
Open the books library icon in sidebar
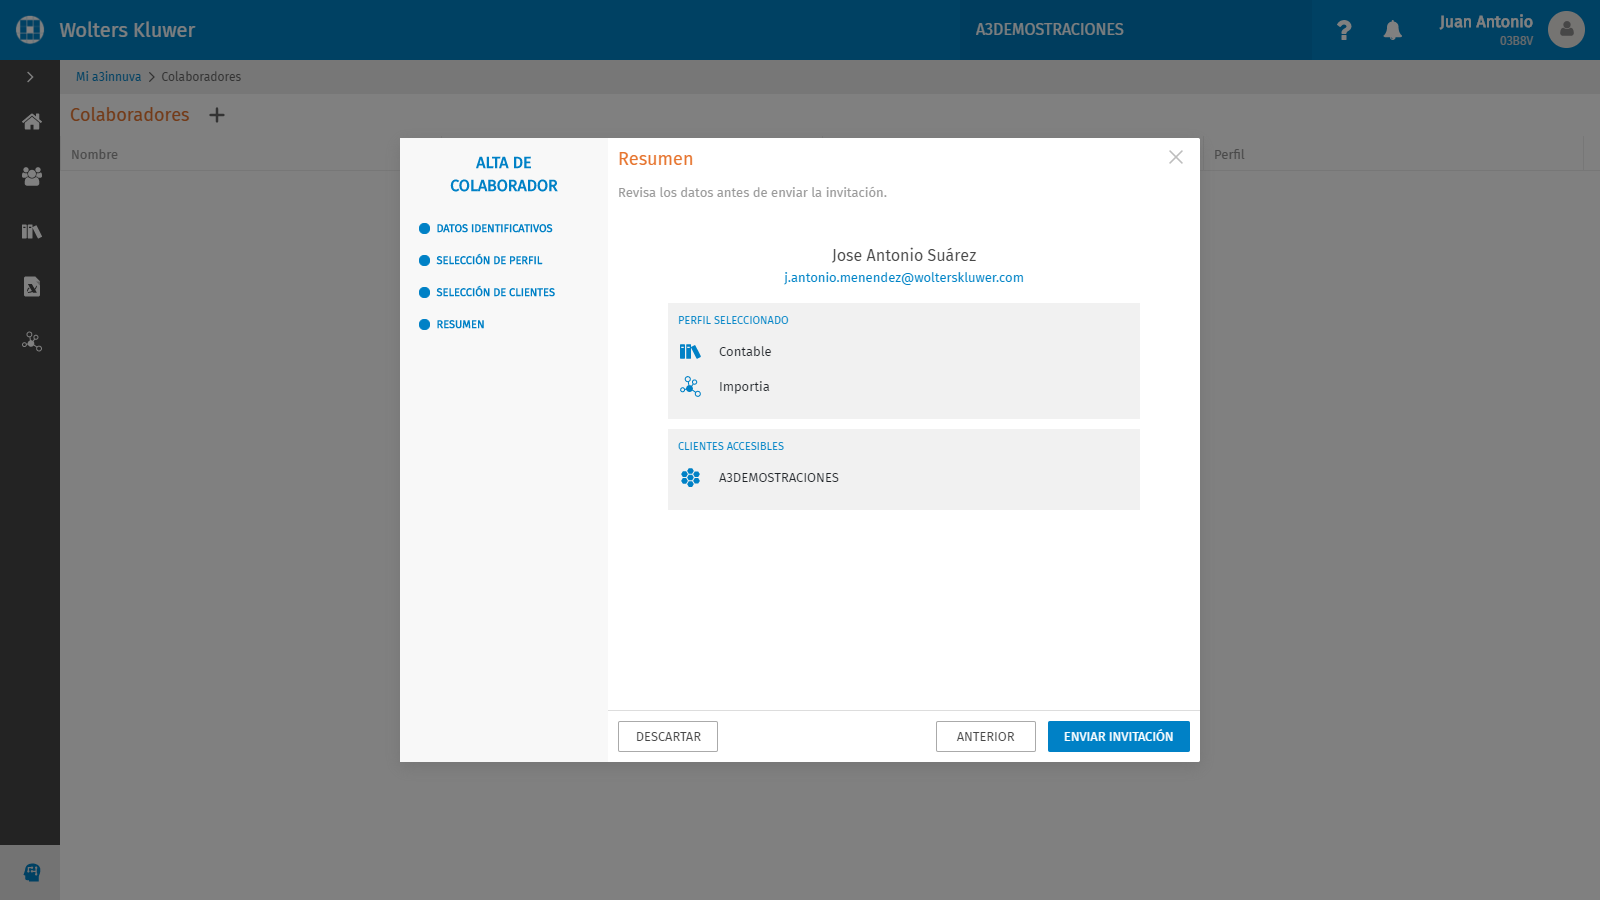tap(32, 231)
